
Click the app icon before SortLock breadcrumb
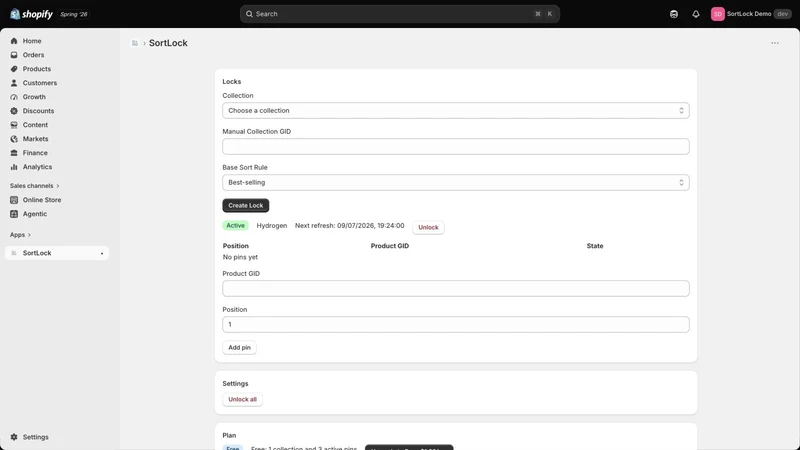click(x=135, y=43)
